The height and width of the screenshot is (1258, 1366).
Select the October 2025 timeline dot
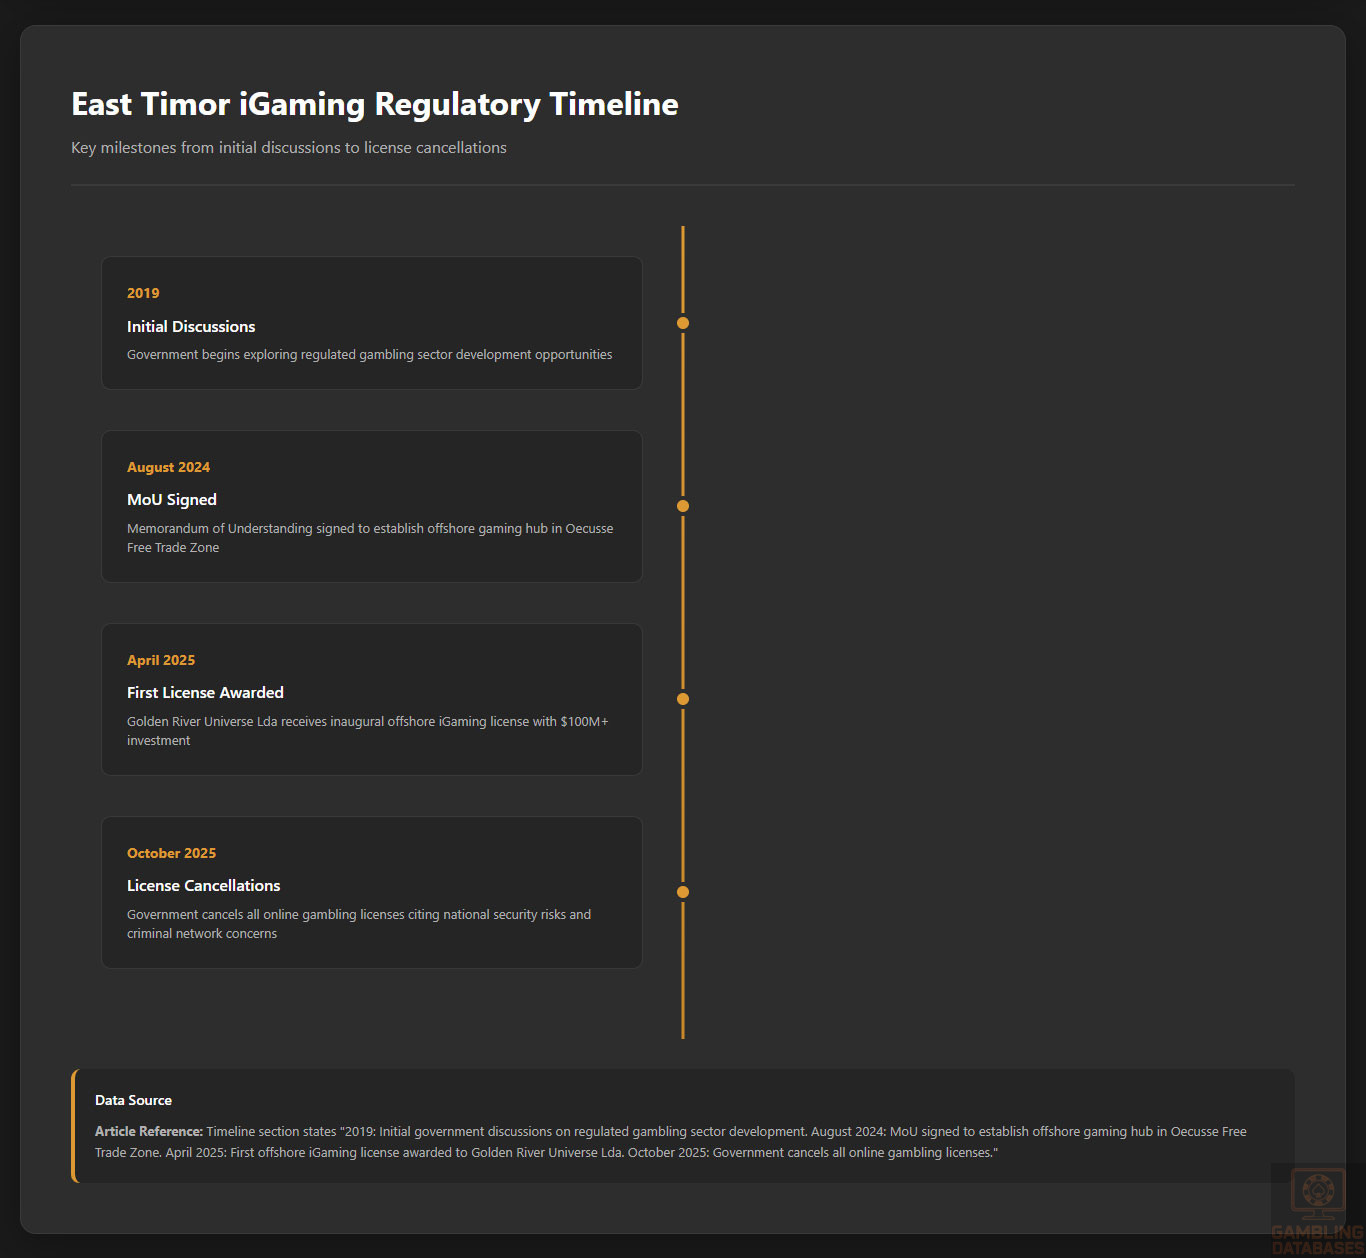coord(683,892)
